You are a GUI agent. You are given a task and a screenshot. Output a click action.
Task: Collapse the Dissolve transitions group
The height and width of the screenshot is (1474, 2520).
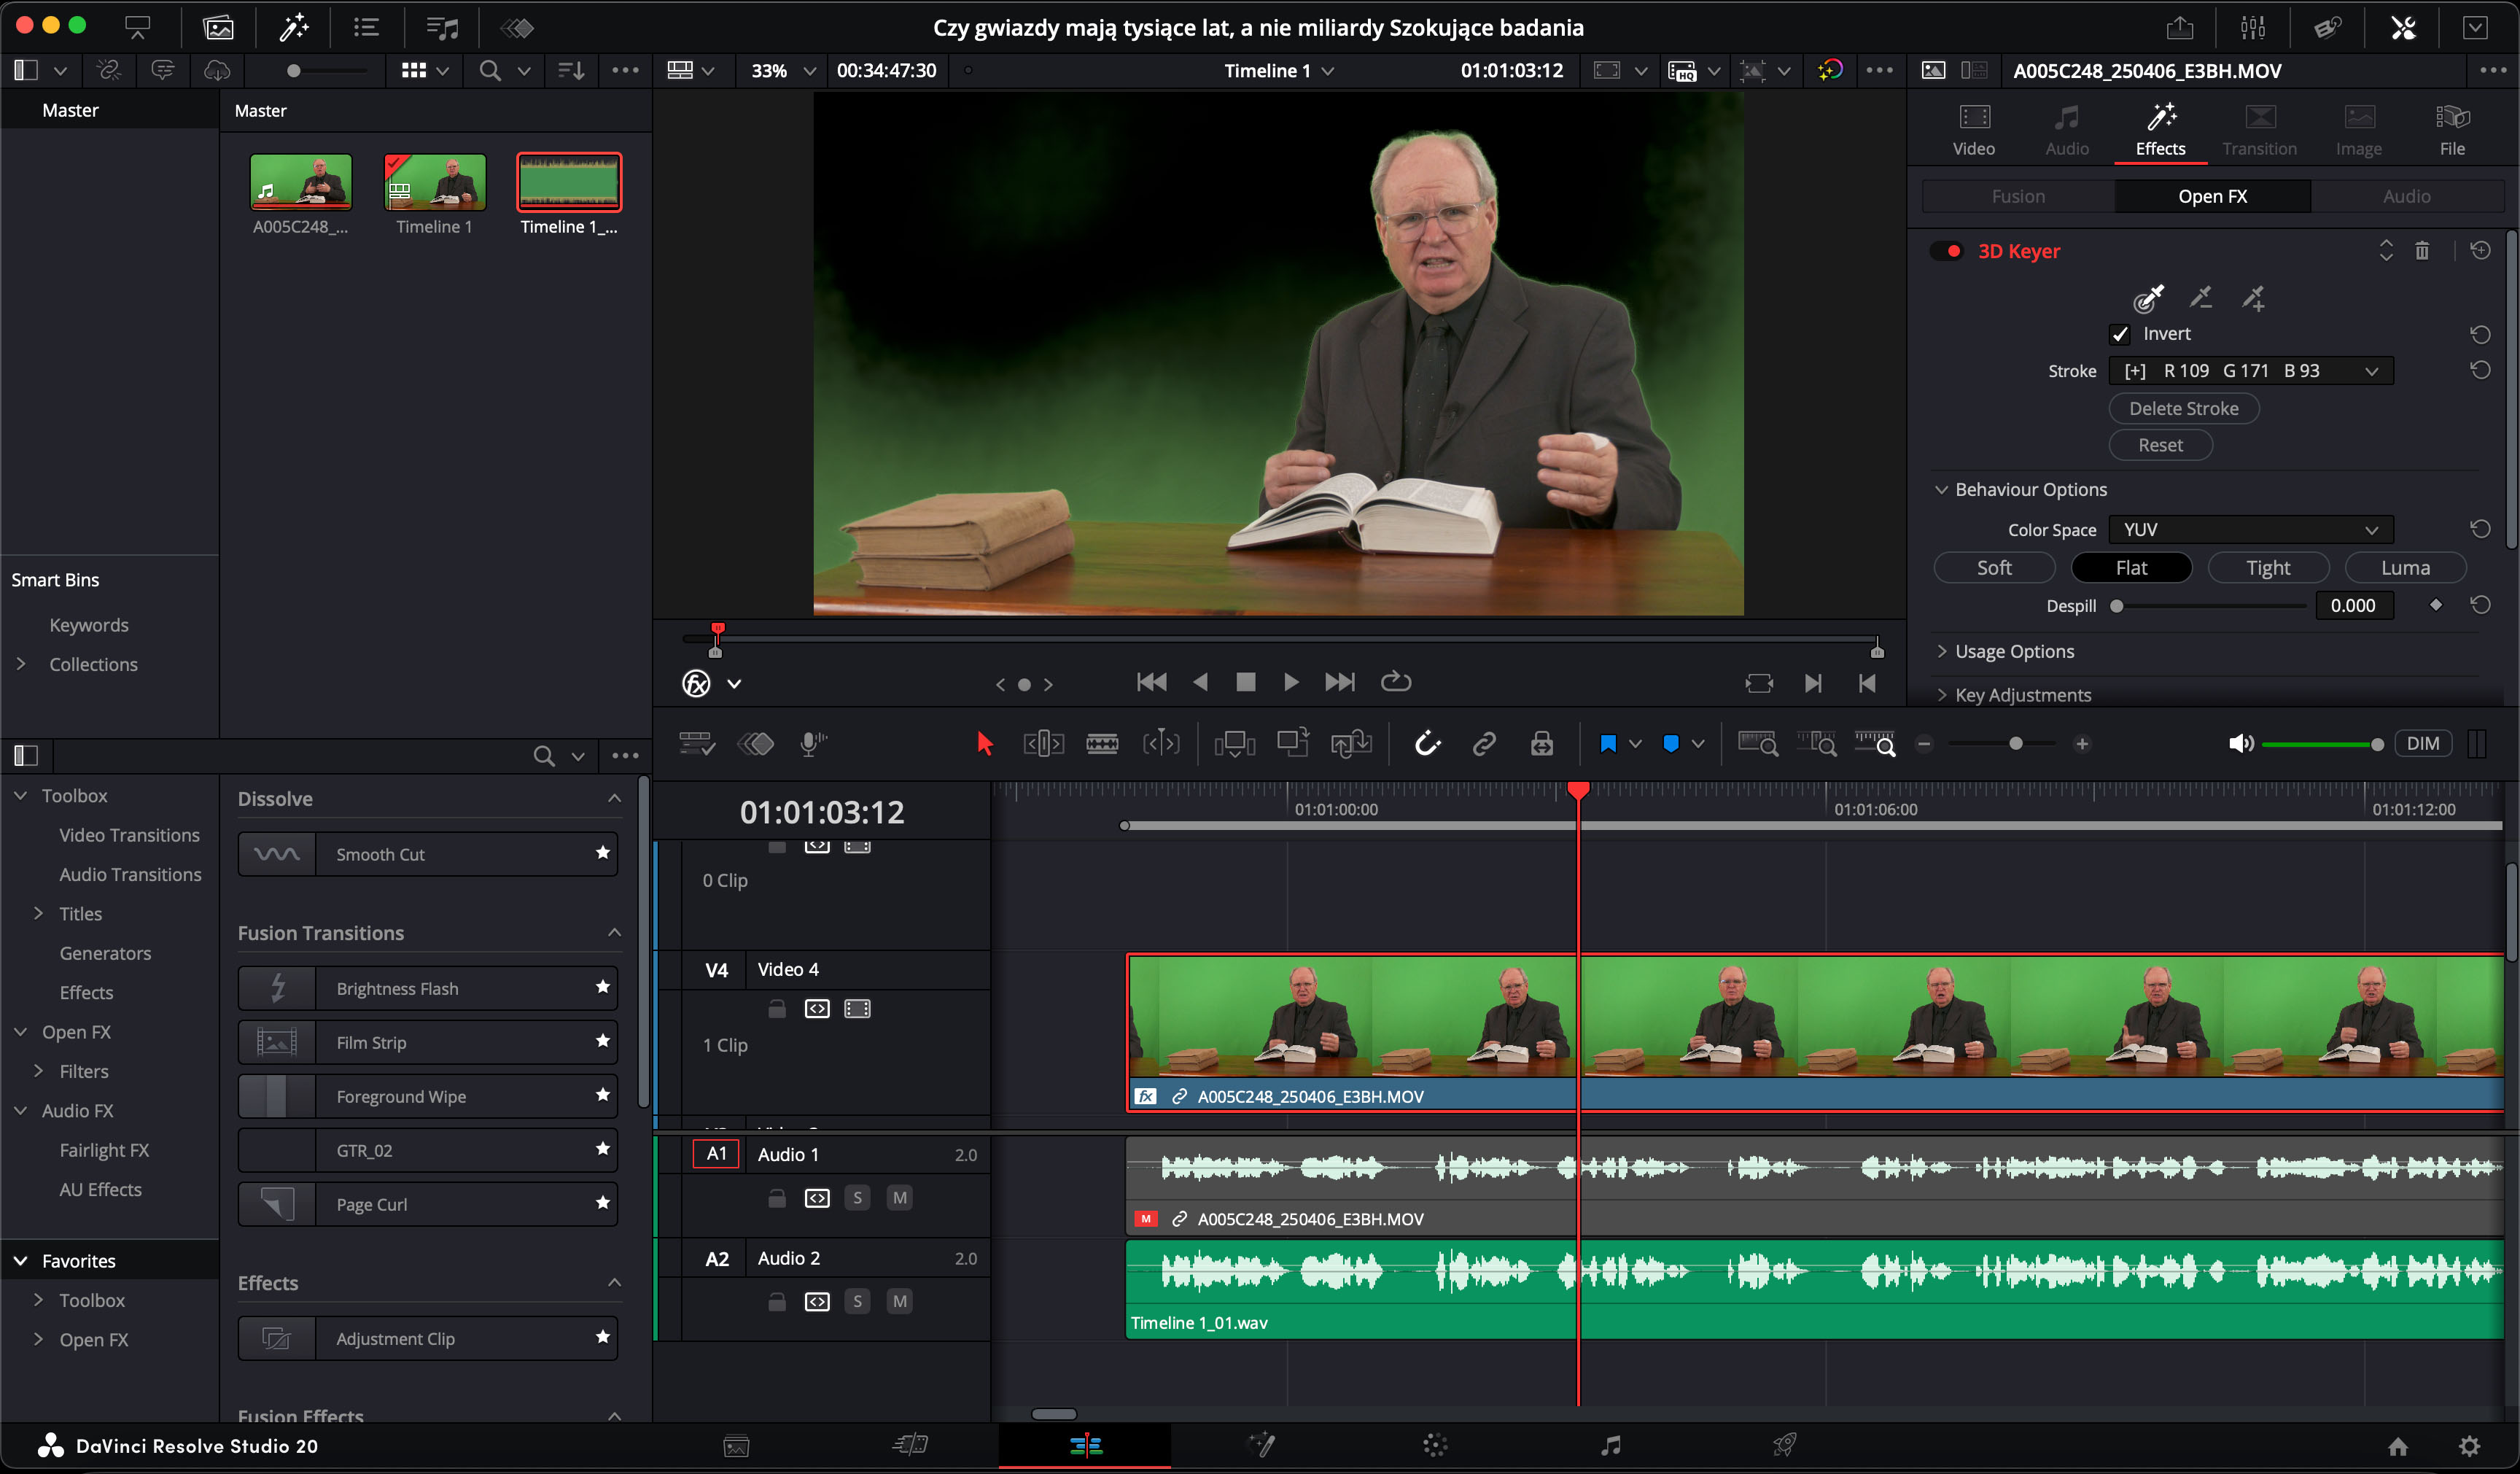pyautogui.click(x=614, y=799)
